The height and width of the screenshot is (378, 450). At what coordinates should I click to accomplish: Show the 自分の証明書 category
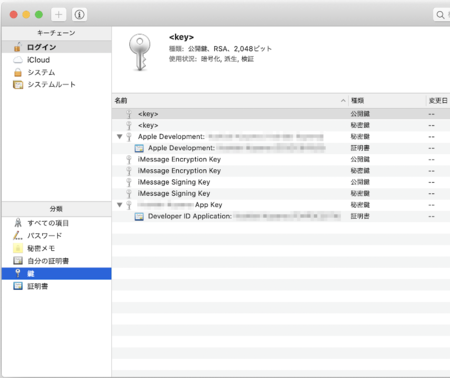pyautogui.click(x=56, y=261)
